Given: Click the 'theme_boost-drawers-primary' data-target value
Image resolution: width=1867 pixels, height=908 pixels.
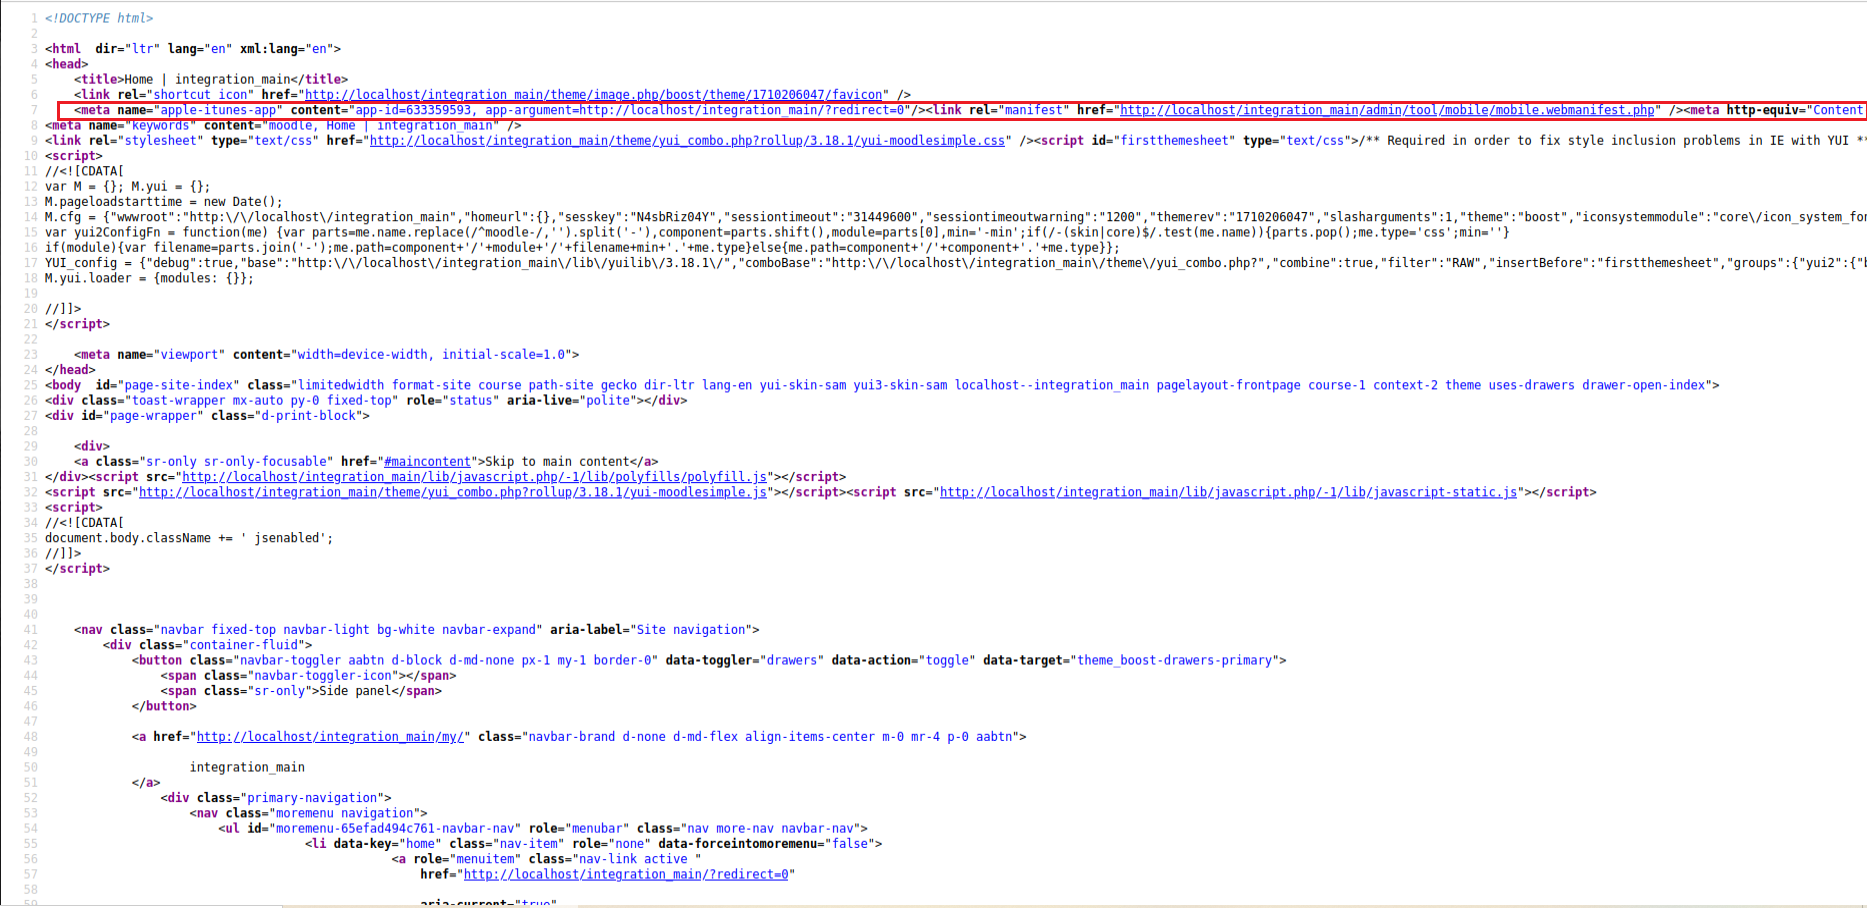Looking at the screenshot, I should tap(1174, 660).
